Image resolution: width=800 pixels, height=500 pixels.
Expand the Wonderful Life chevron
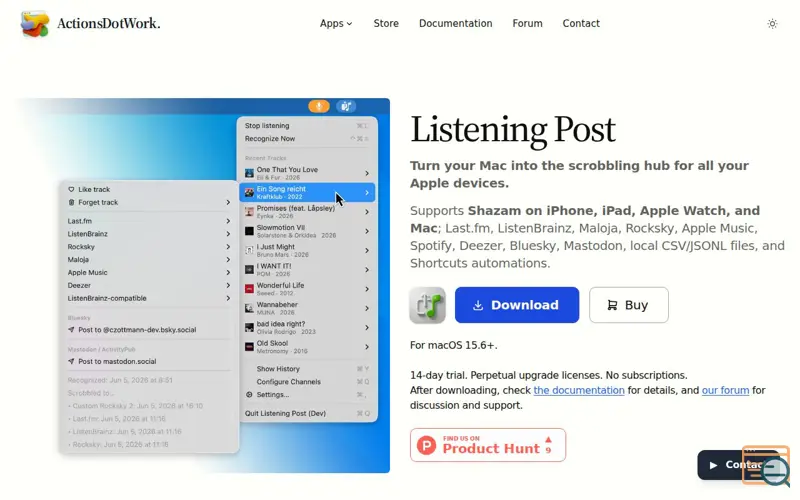point(367,289)
